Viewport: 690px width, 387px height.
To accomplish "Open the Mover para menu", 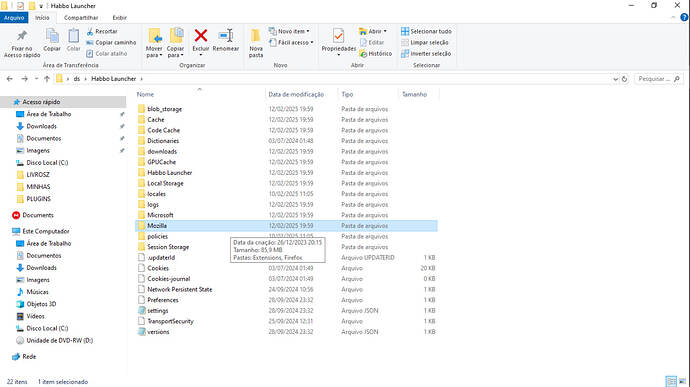I will coord(154,43).
